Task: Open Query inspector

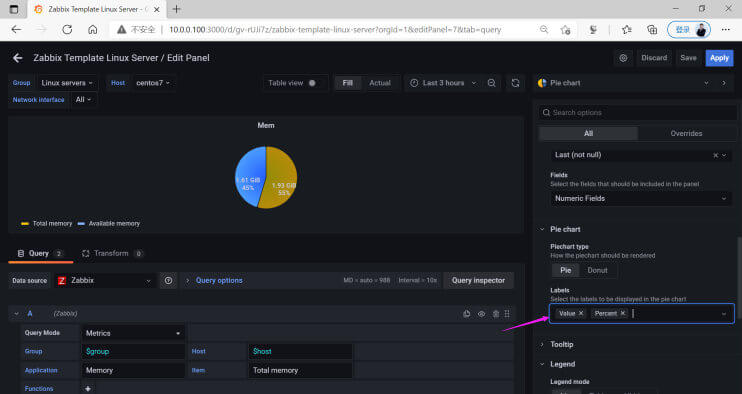Action: (478, 280)
